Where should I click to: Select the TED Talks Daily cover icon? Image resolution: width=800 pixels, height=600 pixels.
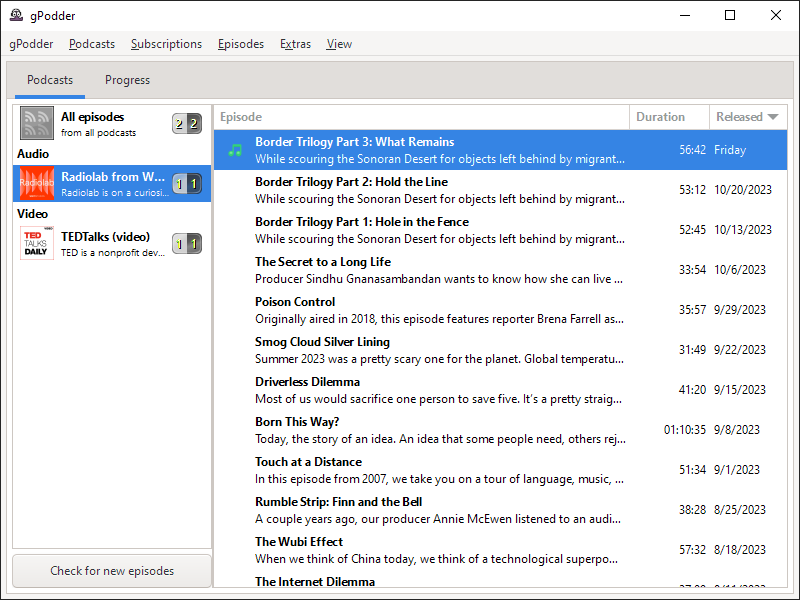click(x=37, y=243)
